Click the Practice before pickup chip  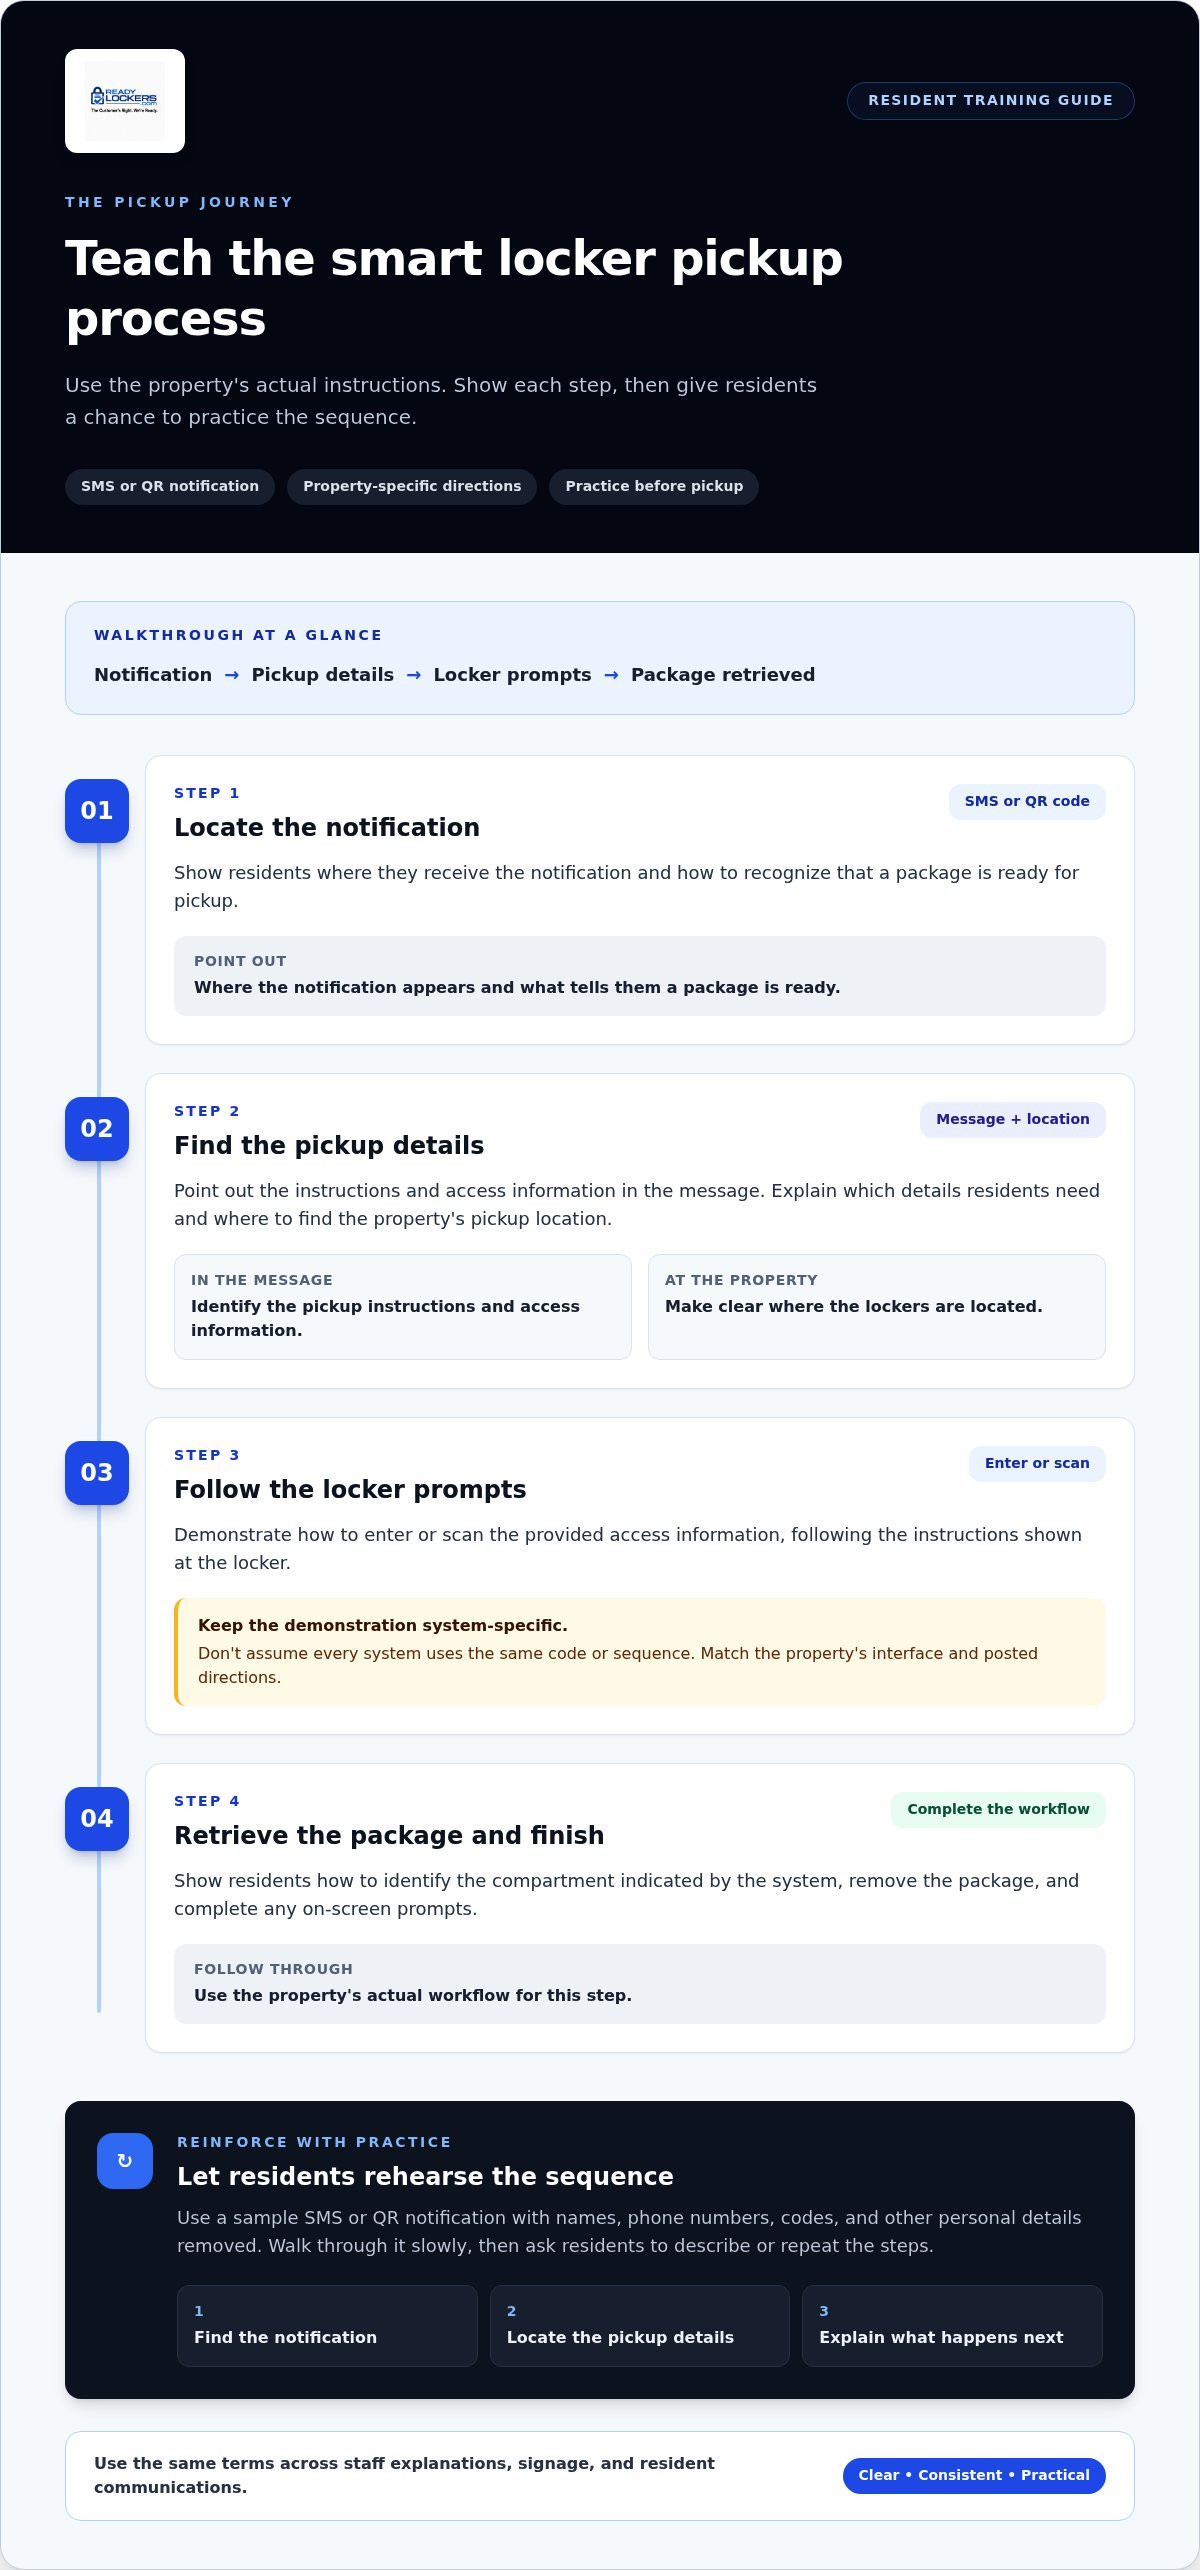[654, 487]
